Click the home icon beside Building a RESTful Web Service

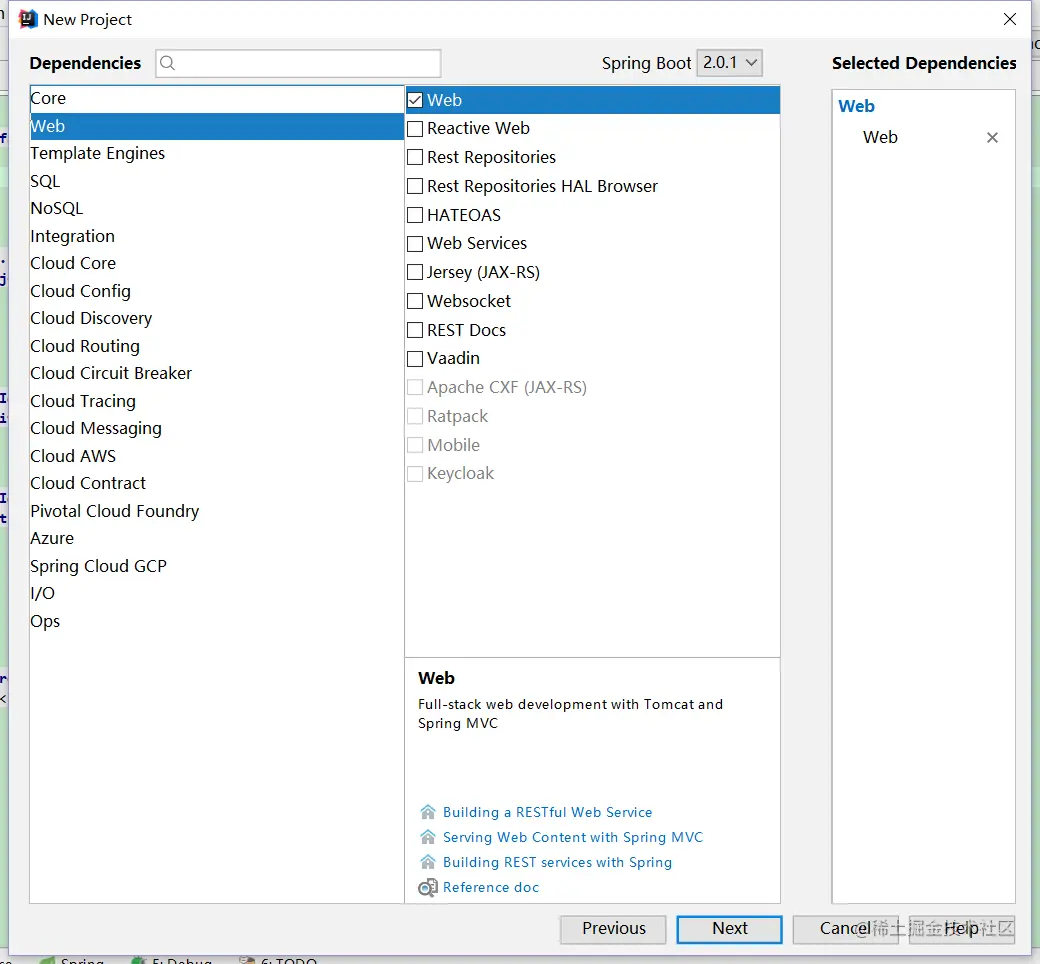(x=428, y=812)
